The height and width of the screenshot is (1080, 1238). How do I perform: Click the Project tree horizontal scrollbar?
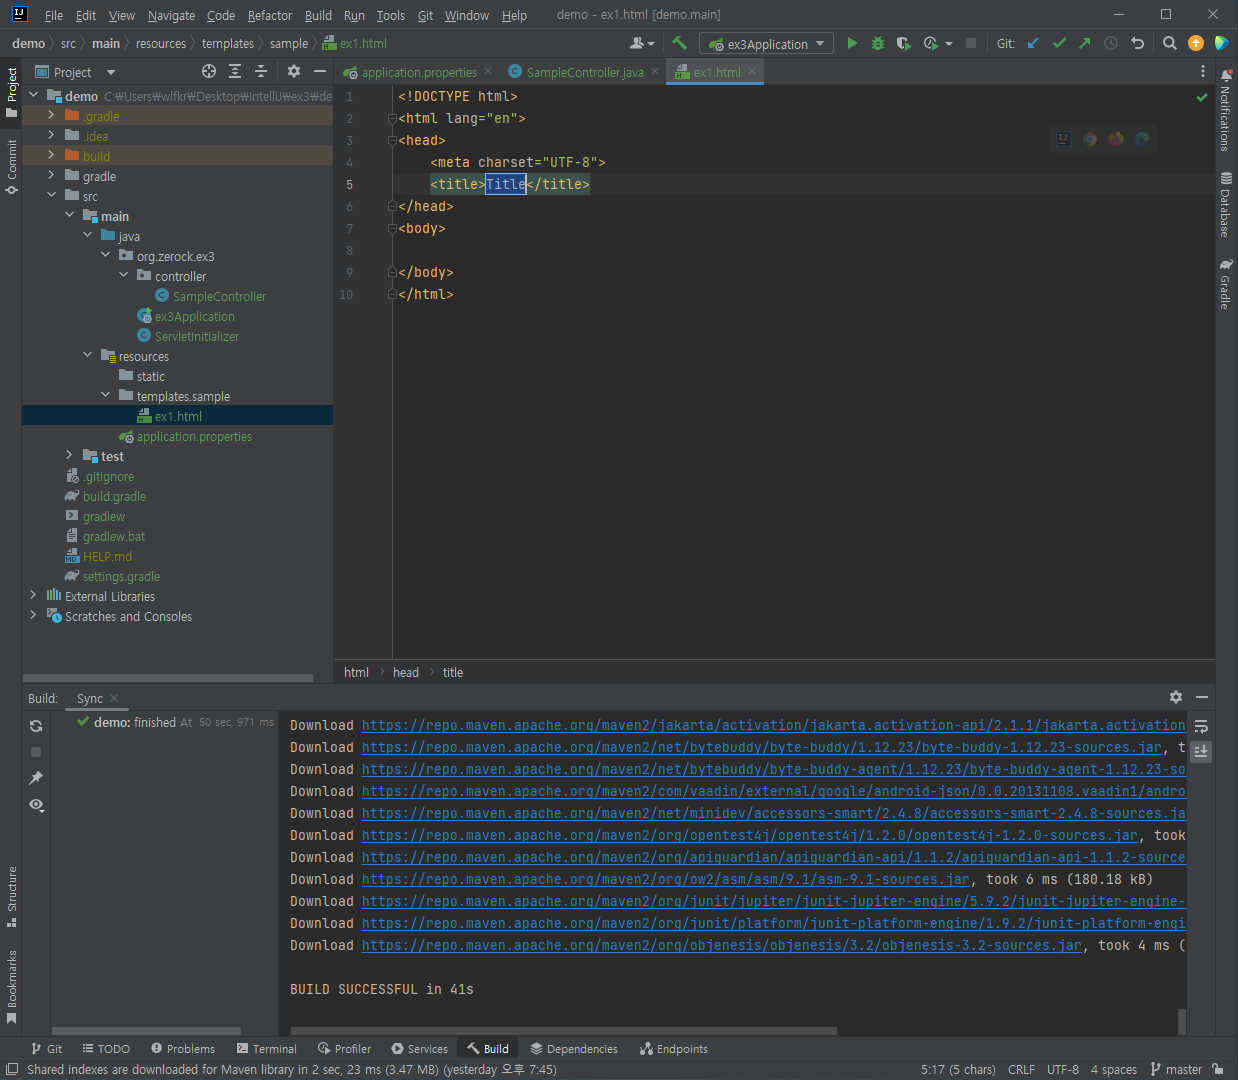click(168, 677)
